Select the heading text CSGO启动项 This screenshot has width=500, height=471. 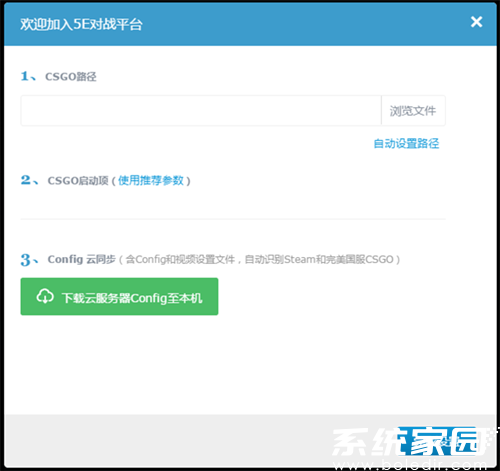[78, 181]
